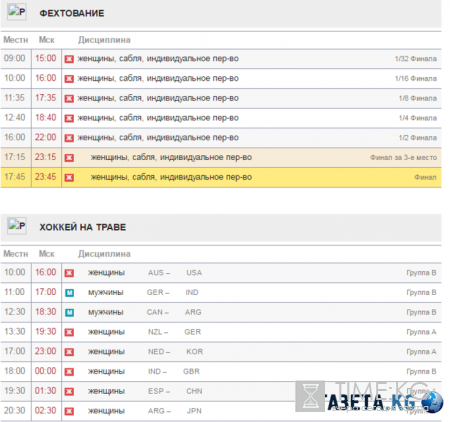The image size is (450, 422).
Task: Click the Дисциплина column header in the hockey table
Action: [x=104, y=254]
